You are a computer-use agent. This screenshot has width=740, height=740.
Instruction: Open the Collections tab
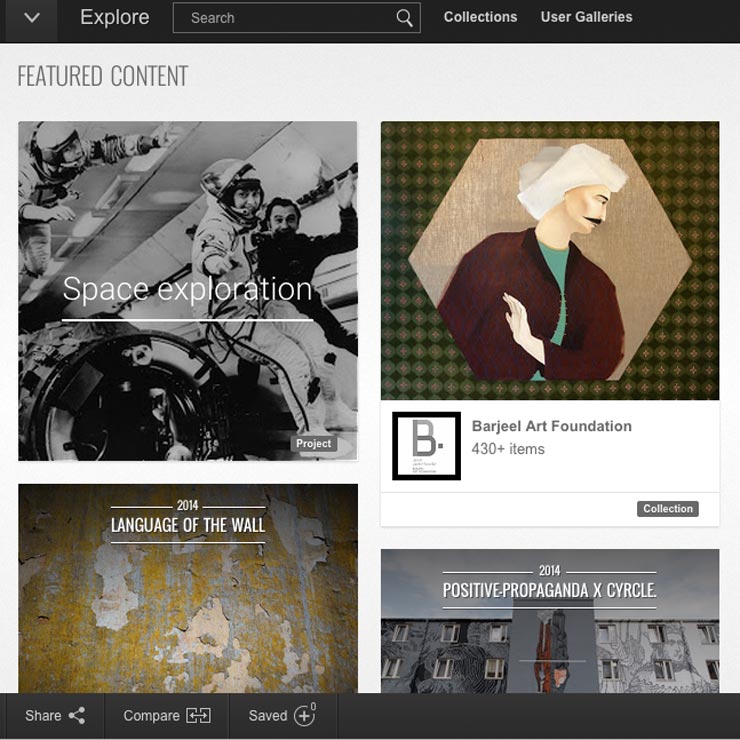pos(480,17)
